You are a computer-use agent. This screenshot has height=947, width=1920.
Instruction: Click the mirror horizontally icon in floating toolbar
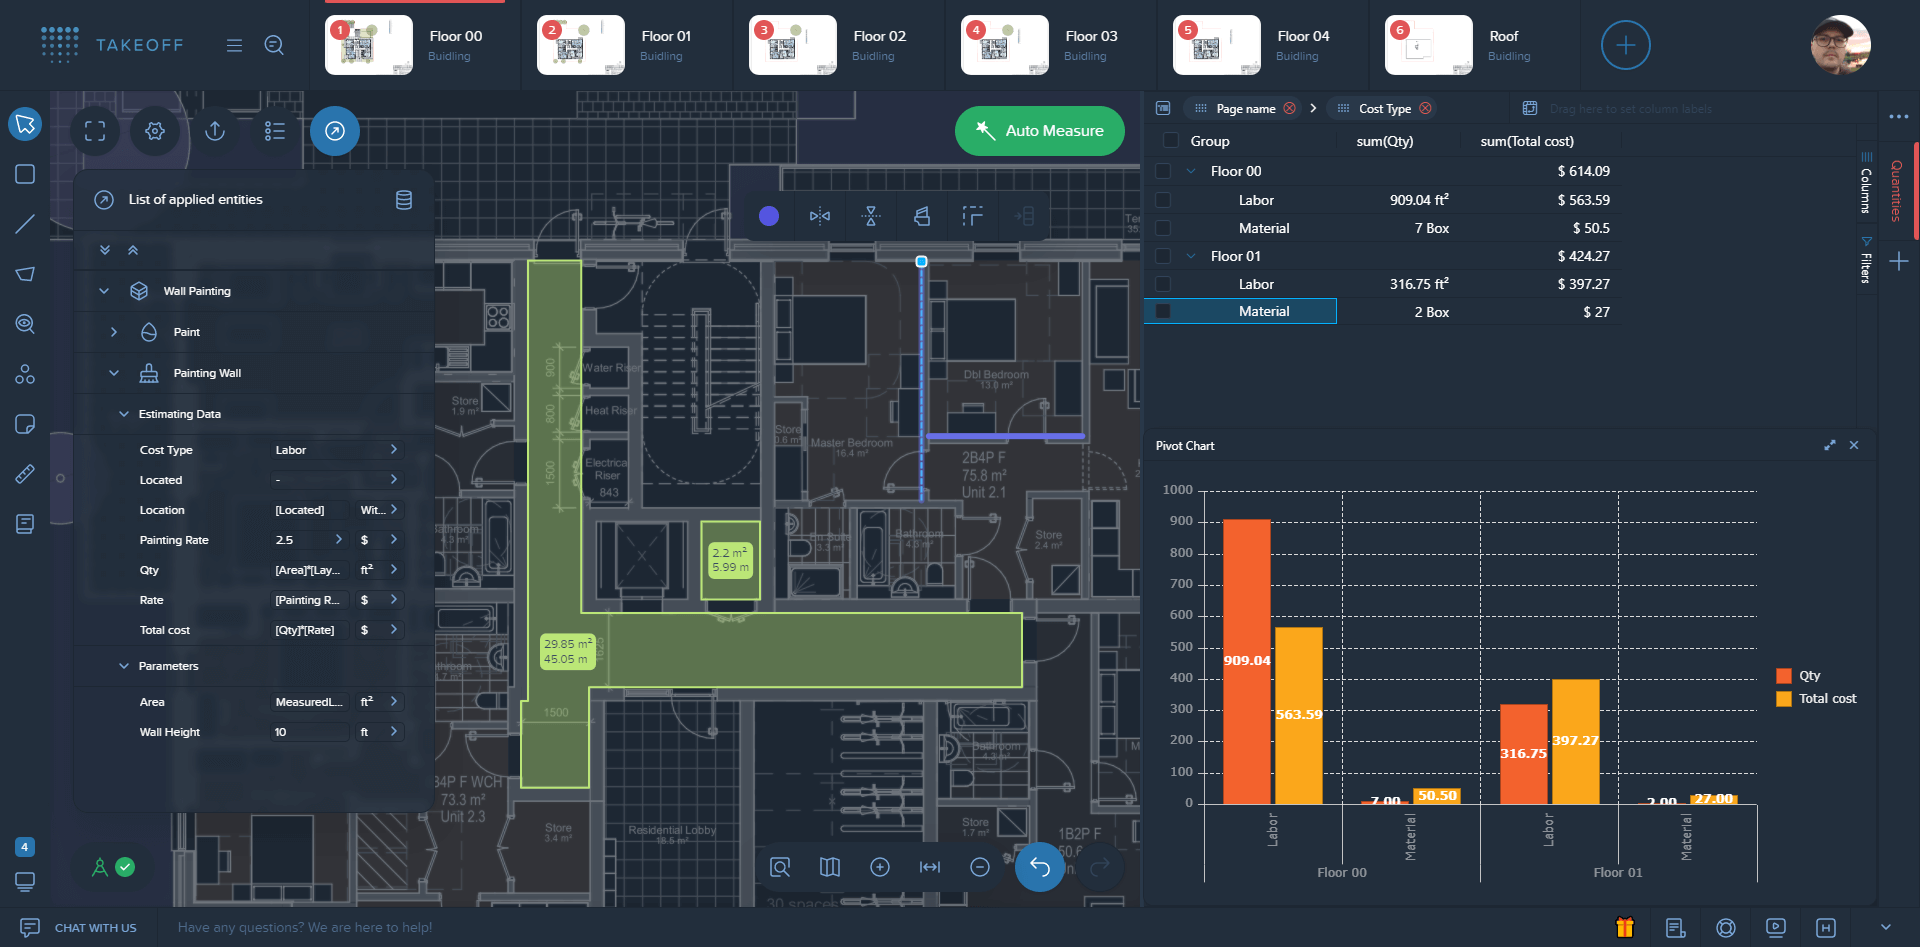(x=820, y=216)
